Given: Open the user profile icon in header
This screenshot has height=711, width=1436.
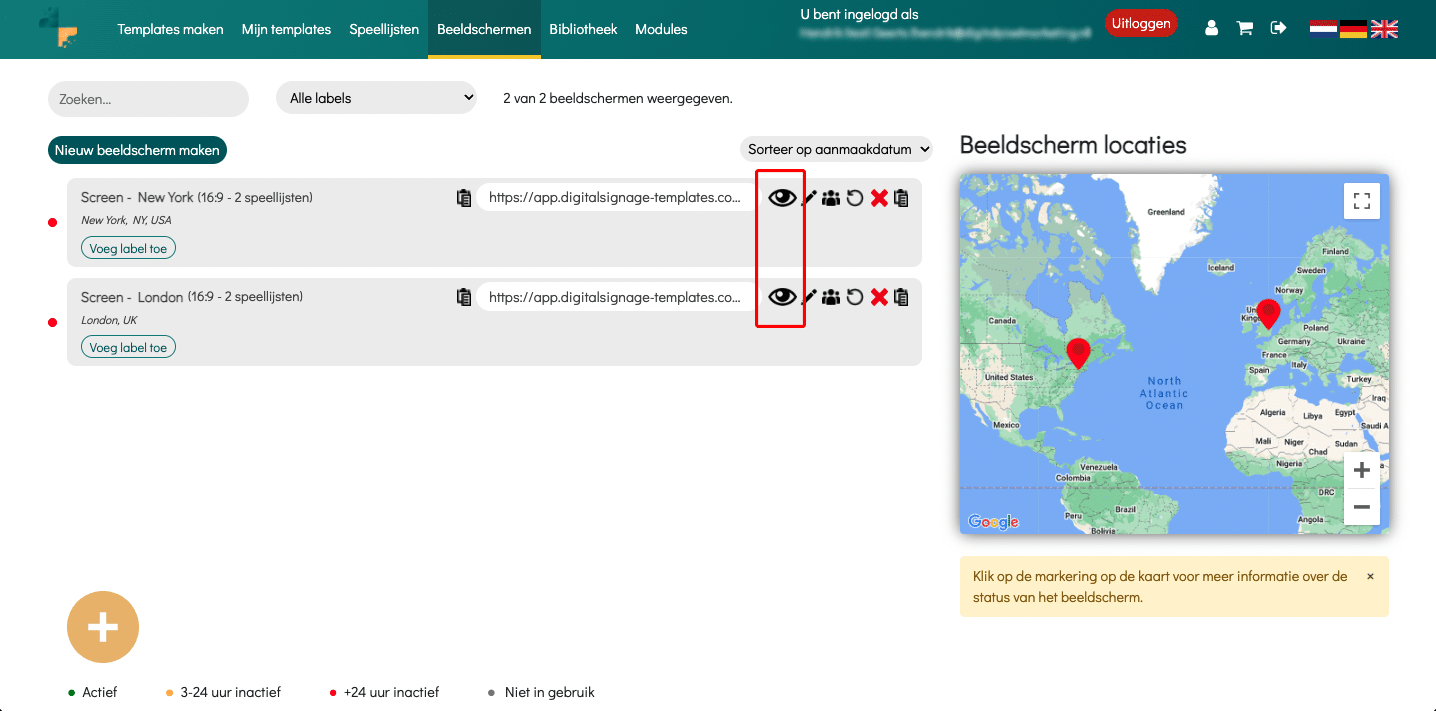Looking at the screenshot, I should click(1212, 28).
